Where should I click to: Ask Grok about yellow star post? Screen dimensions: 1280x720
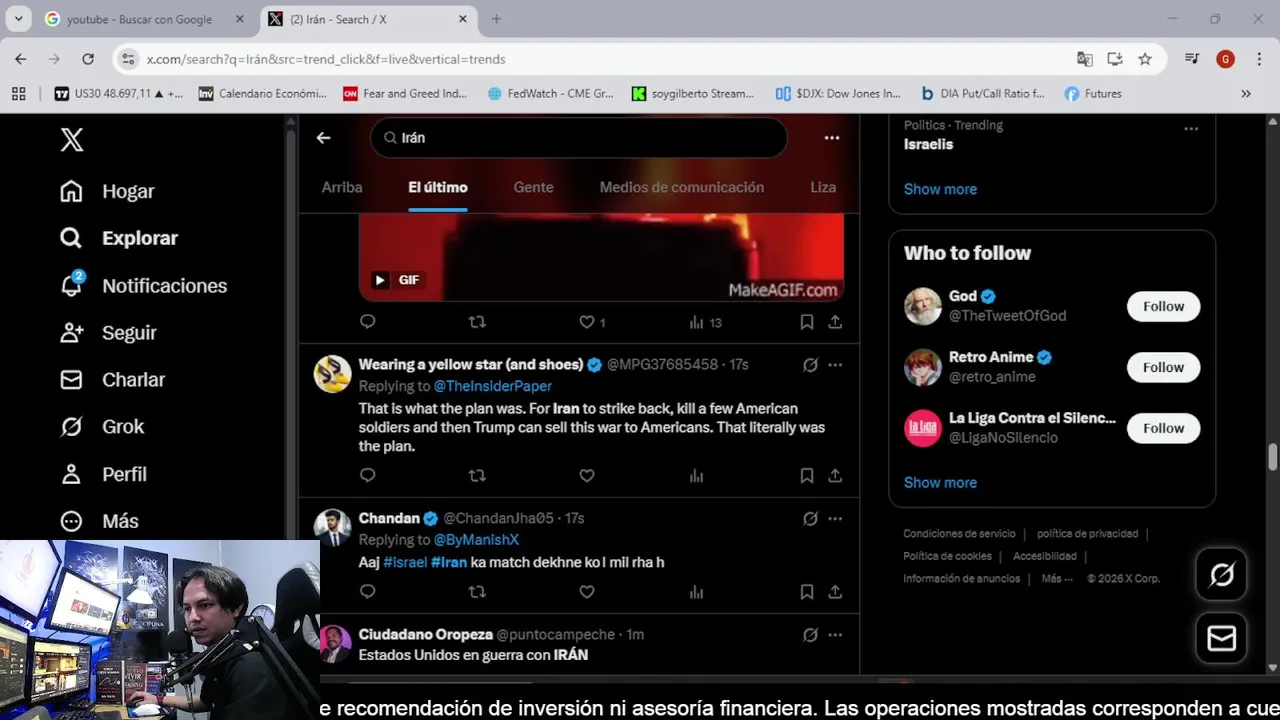810,365
